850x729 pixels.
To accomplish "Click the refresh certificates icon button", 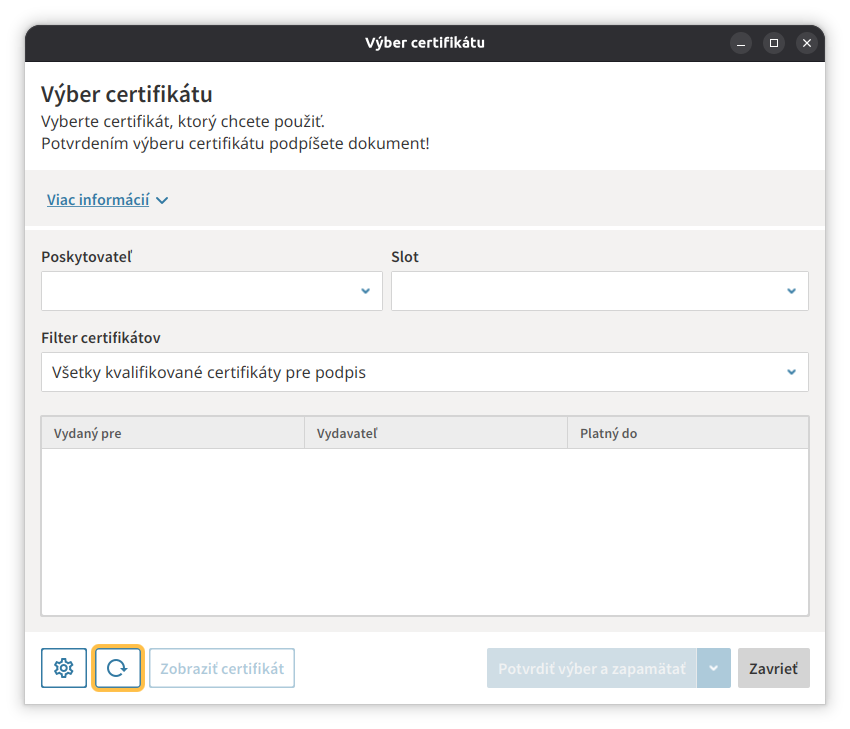I will point(118,668).
